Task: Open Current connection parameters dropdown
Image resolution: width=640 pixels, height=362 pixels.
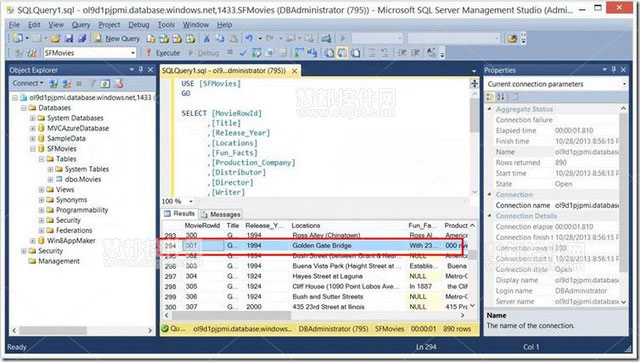Action: [624, 84]
